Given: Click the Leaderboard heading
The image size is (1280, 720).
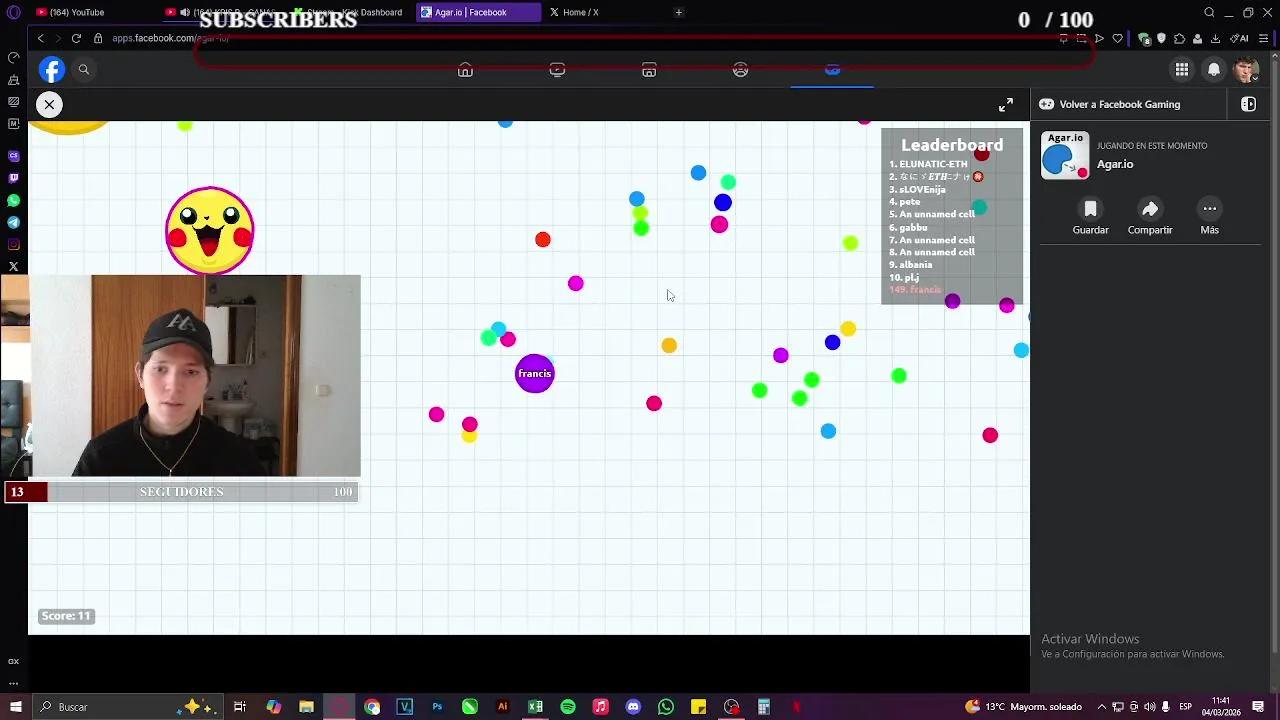Looking at the screenshot, I should 952,145.
